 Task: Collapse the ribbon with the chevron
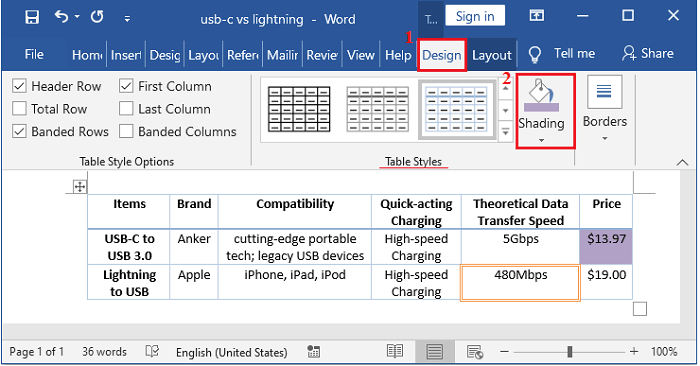(x=682, y=162)
